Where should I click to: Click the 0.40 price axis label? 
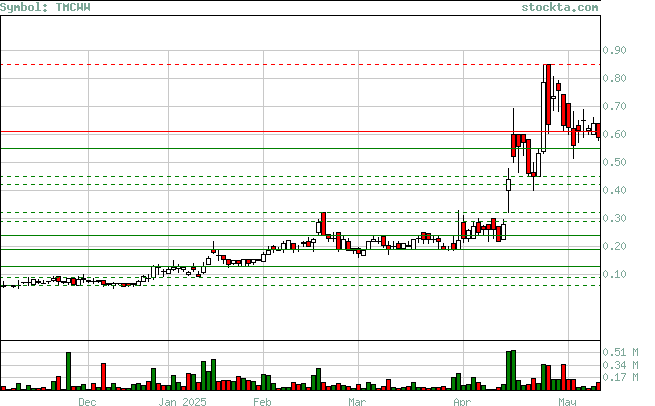pos(614,190)
